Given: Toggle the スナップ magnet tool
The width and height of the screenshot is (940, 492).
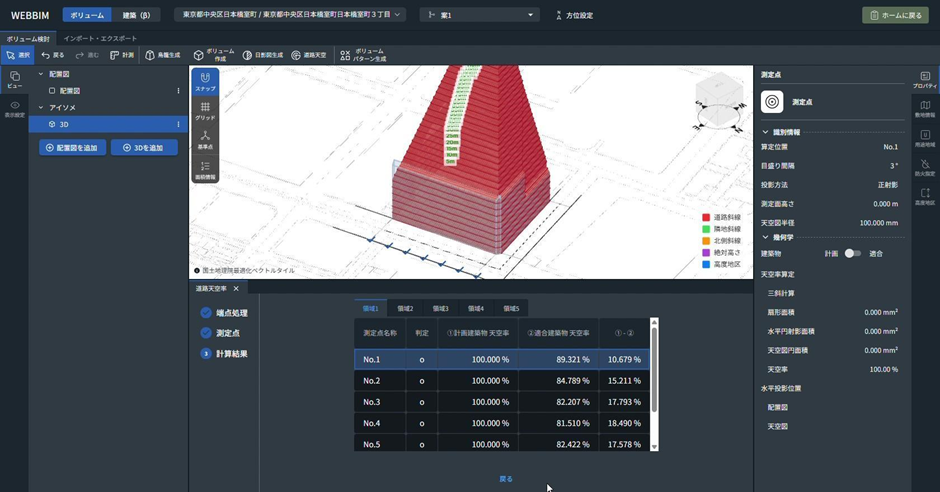Looking at the screenshot, I should pos(204,81).
